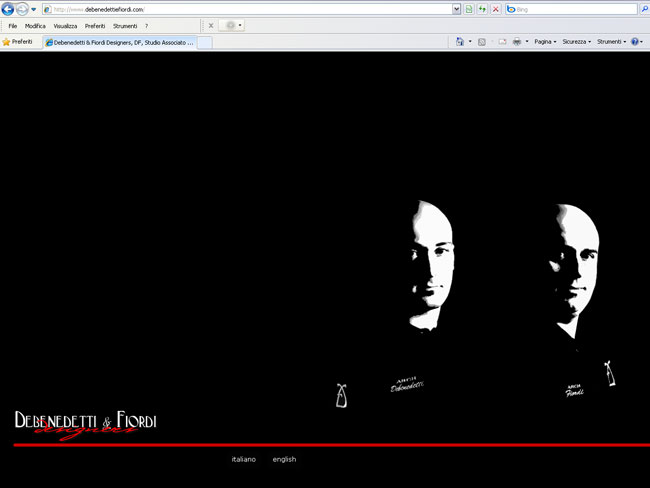Screen dimensions: 650x488
Task: Click the small emblem left of Debenedetti signature
Action: click(x=341, y=396)
